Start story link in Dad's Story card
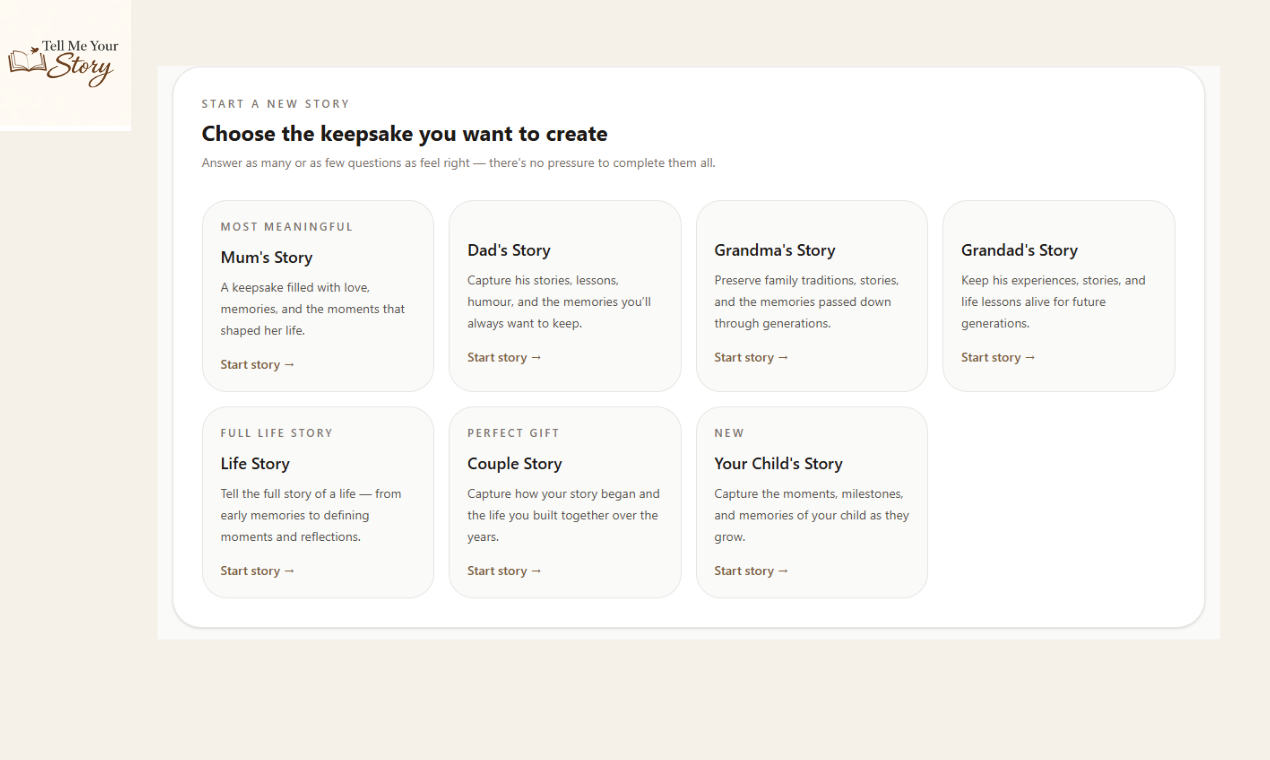 tap(505, 358)
